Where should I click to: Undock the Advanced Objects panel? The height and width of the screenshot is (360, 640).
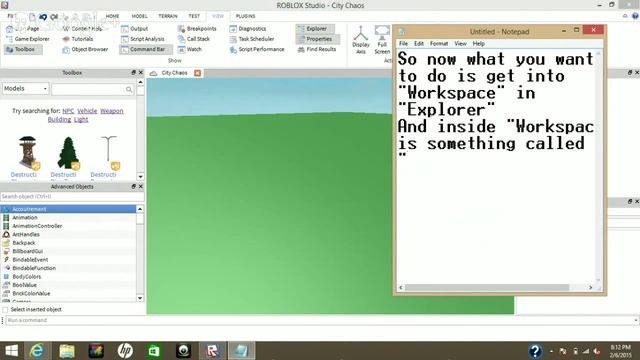(x=133, y=187)
